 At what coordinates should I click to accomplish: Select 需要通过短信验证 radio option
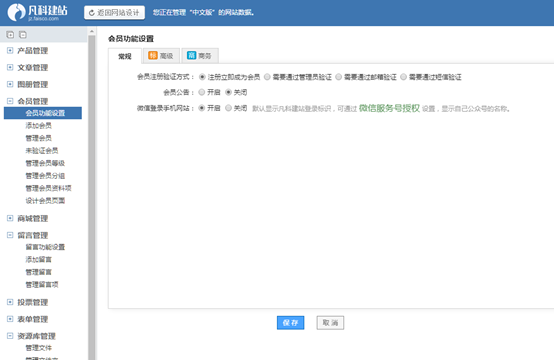(403, 77)
